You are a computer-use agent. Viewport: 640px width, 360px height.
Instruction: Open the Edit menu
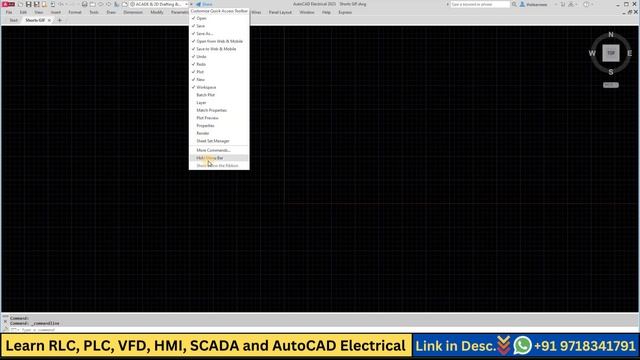pyautogui.click(x=23, y=12)
